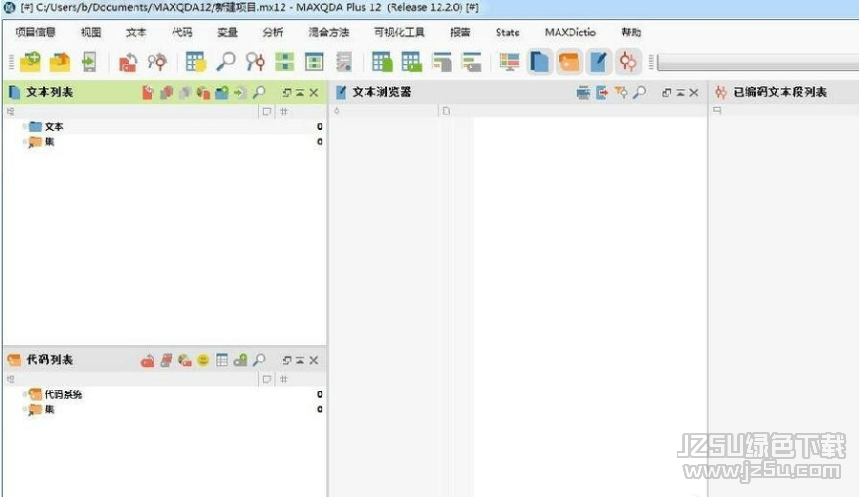The image size is (859, 497).
Task: Click orange-green documents icon in 文本列表 header
Action: [x=203, y=93]
